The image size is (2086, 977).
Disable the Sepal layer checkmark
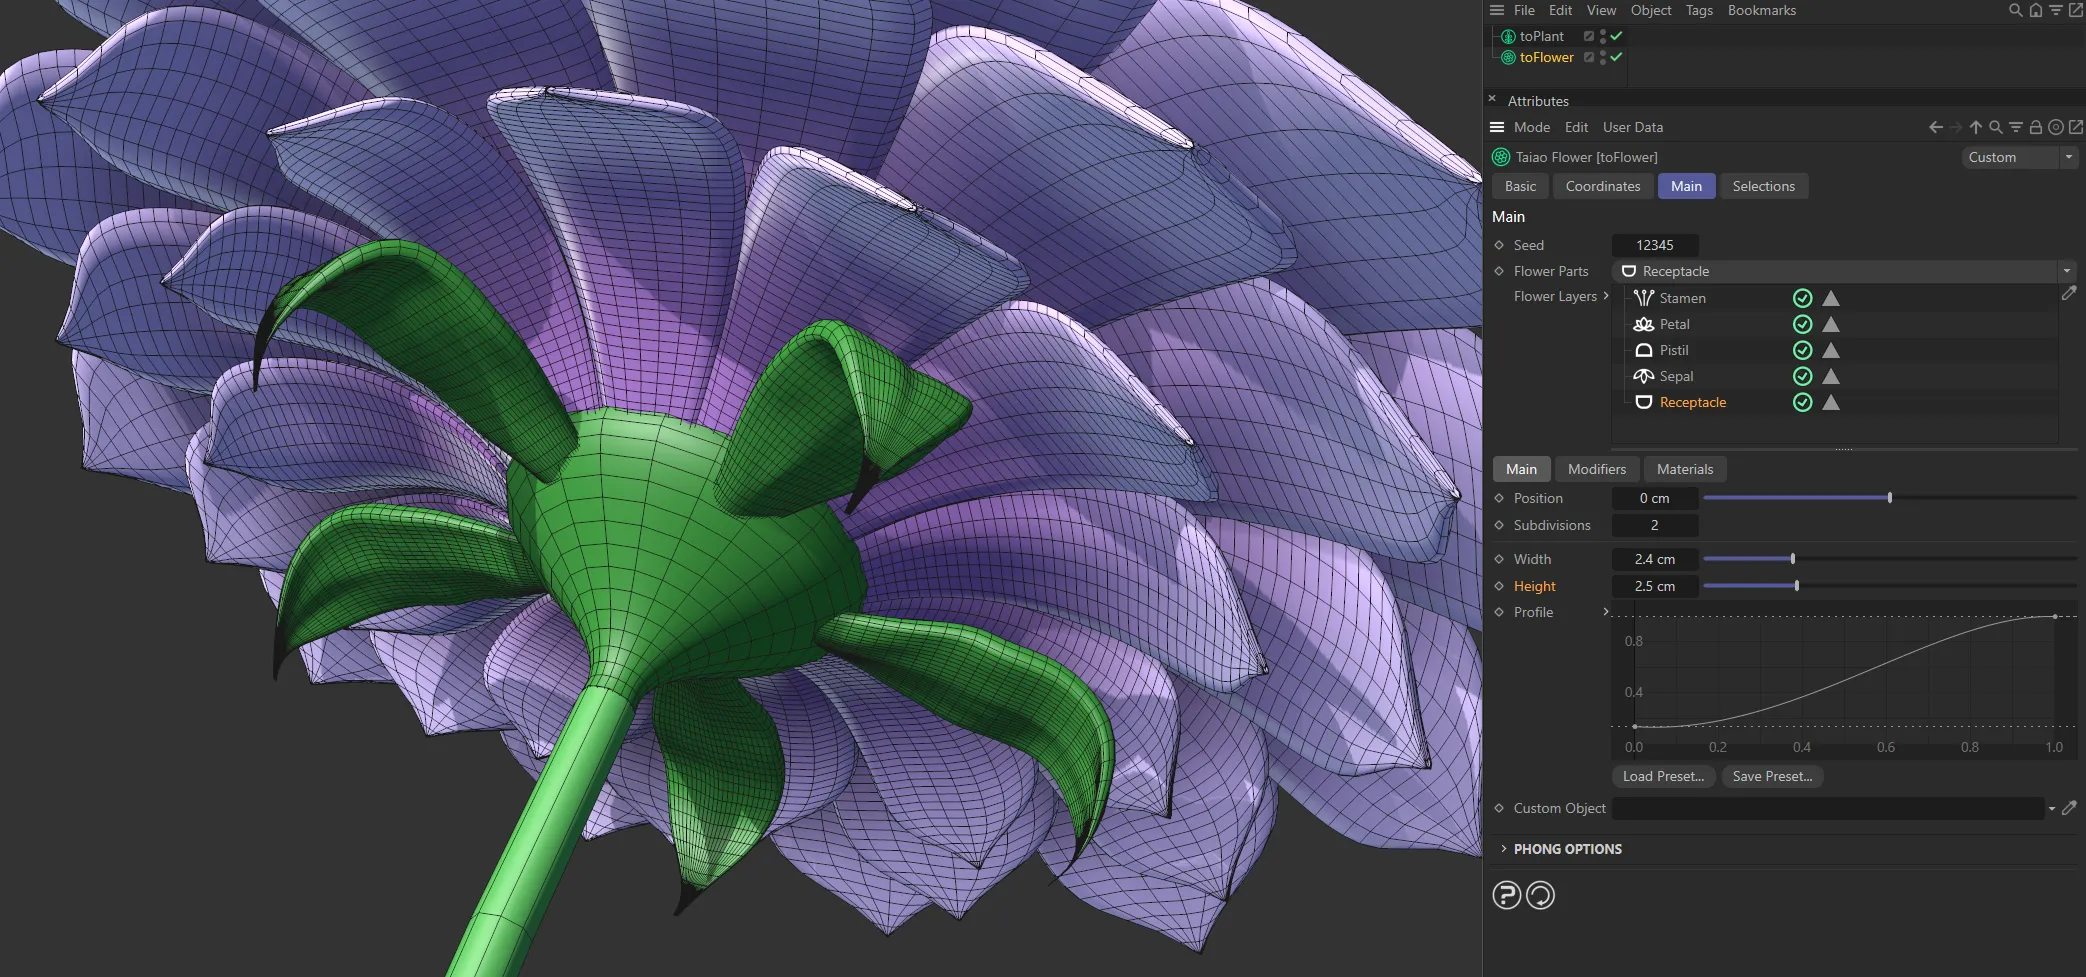click(1803, 376)
